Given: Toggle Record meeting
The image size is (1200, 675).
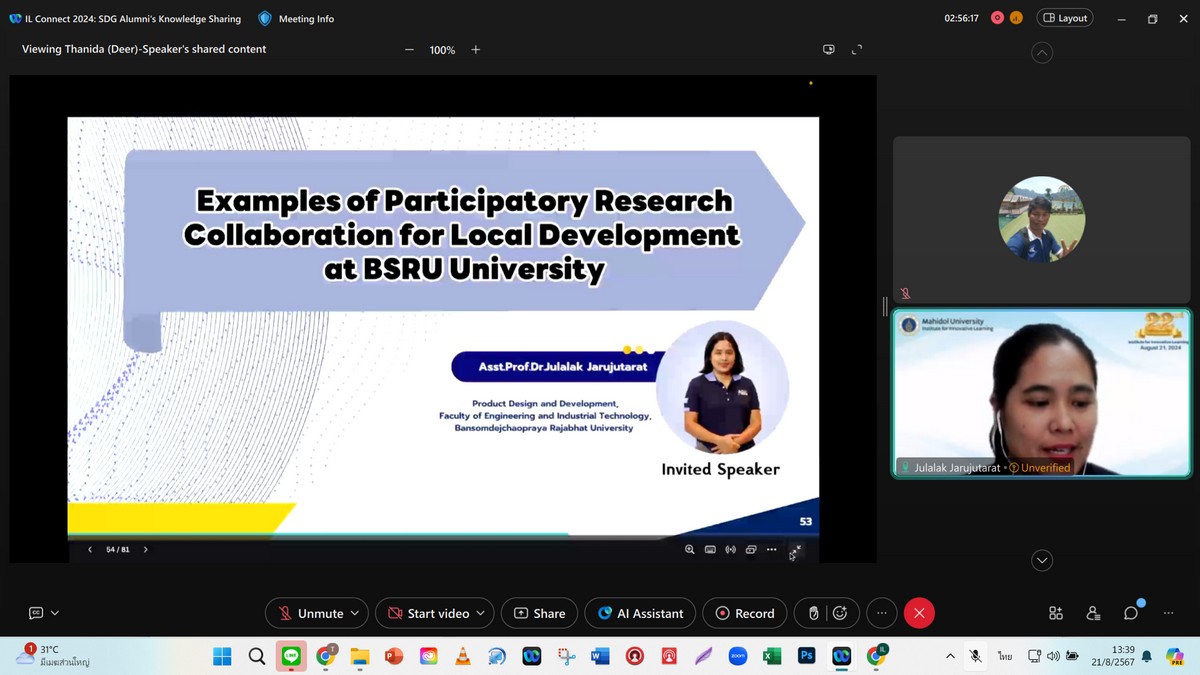Looking at the screenshot, I should [x=745, y=613].
